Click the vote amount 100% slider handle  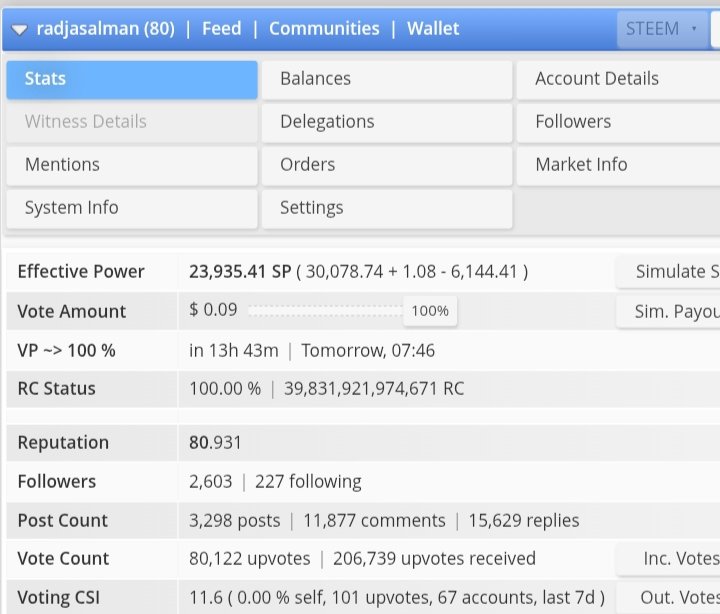click(x=430, y=311)
